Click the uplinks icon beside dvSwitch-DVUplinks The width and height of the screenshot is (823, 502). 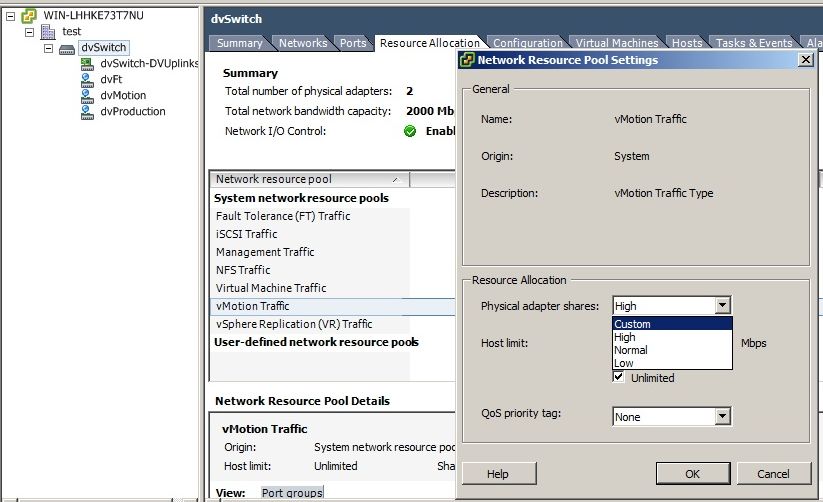coord(87,64)
